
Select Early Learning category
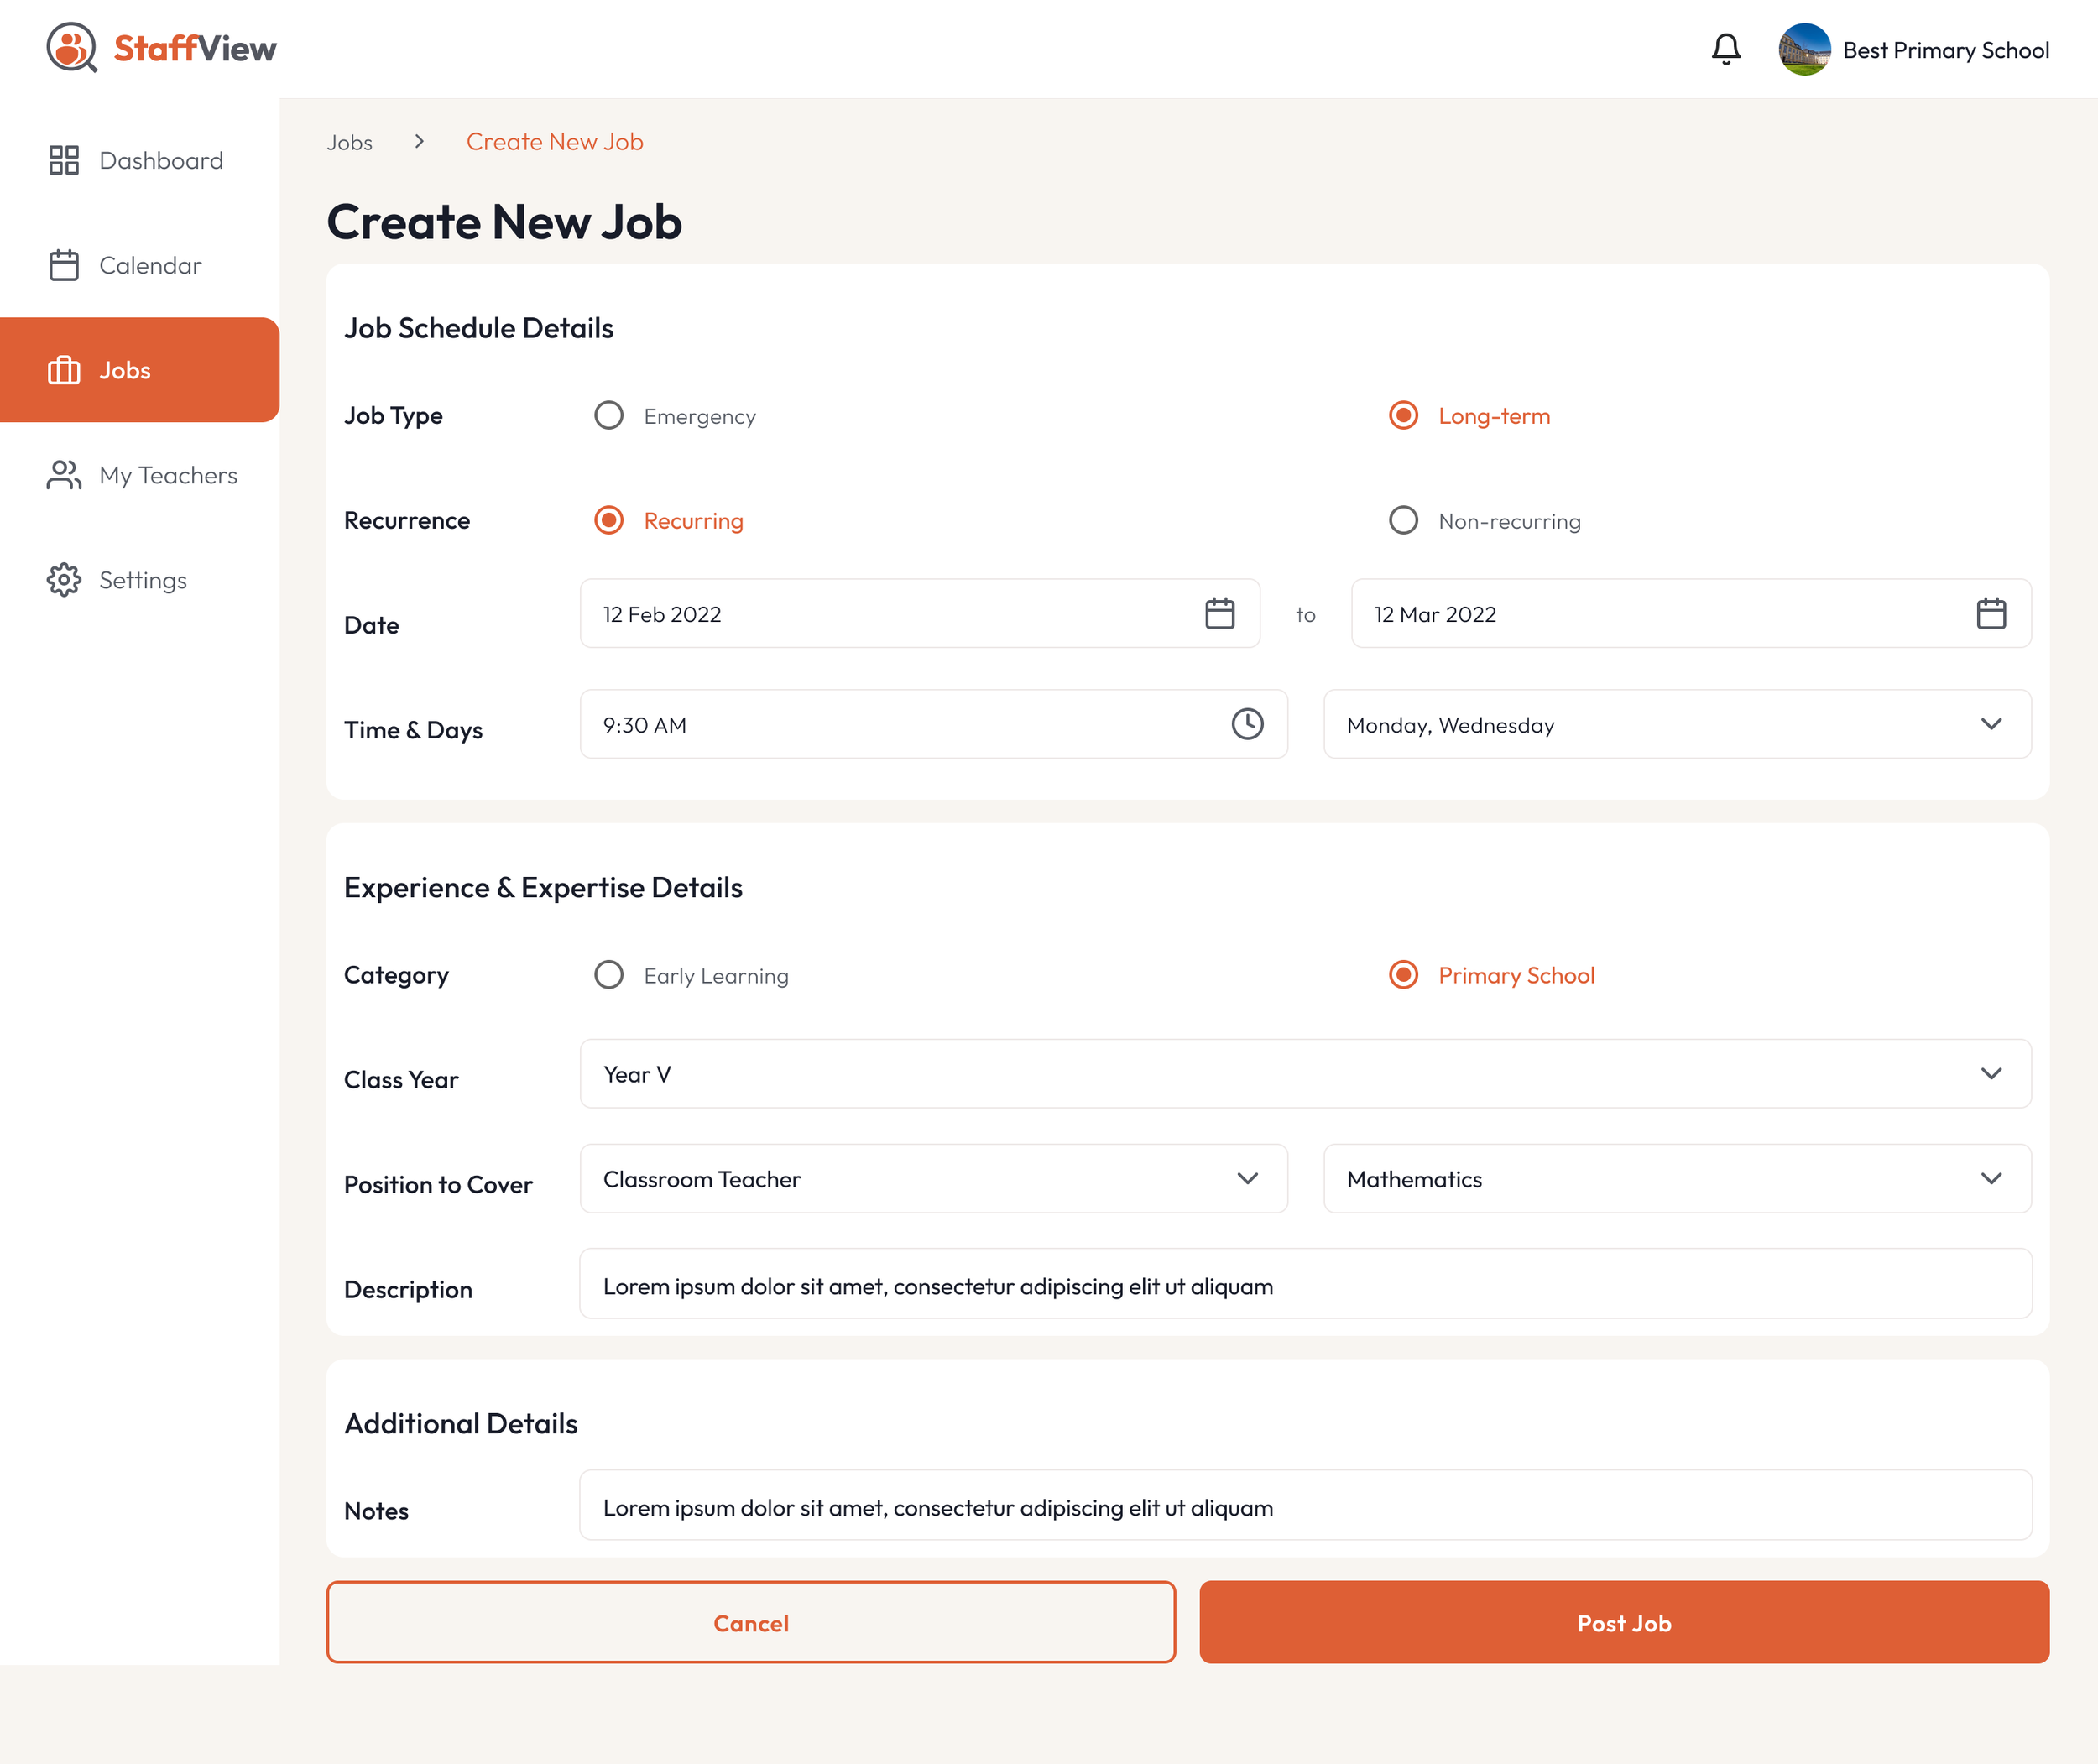608,975
